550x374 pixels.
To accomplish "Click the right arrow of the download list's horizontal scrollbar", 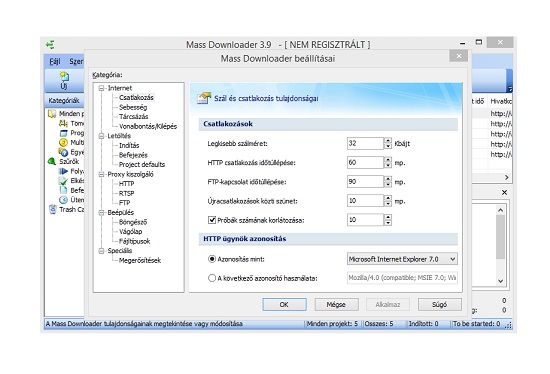I will pos(507,178).
